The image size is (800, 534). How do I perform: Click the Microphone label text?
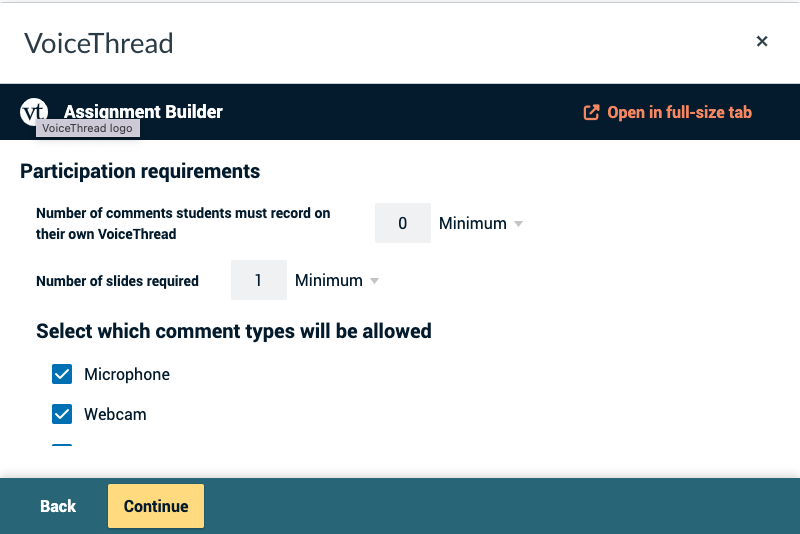coord(127,374)
